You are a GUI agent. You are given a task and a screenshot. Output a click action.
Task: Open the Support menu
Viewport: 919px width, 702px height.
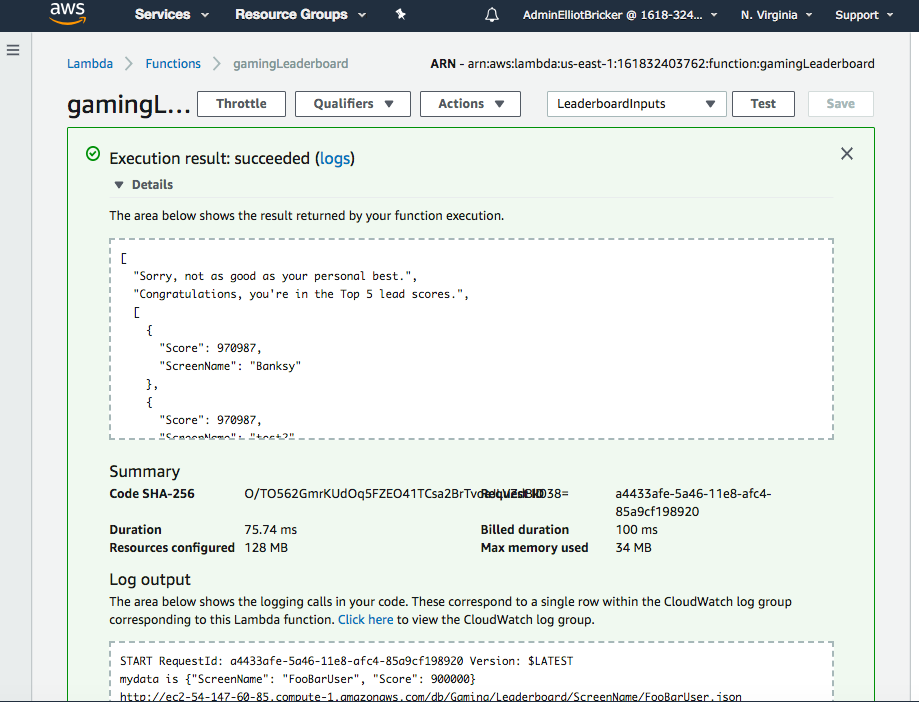point(863,15)
